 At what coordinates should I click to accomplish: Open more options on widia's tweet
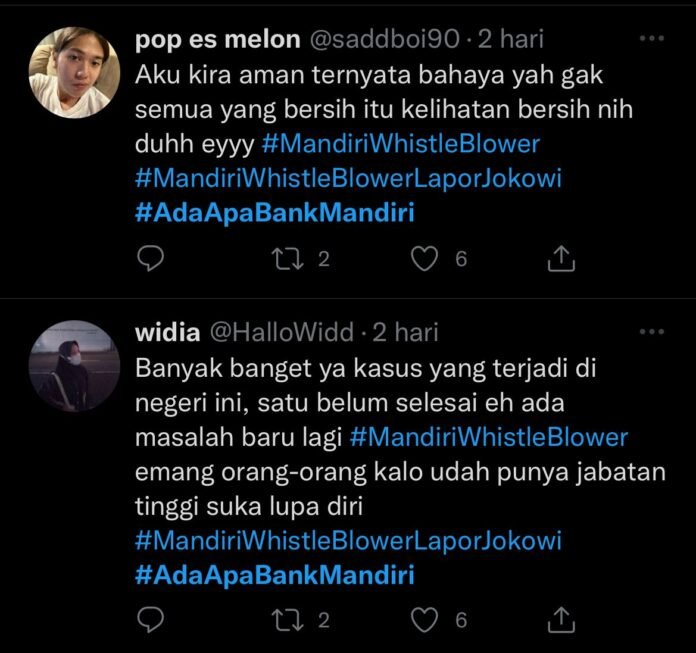652,332
